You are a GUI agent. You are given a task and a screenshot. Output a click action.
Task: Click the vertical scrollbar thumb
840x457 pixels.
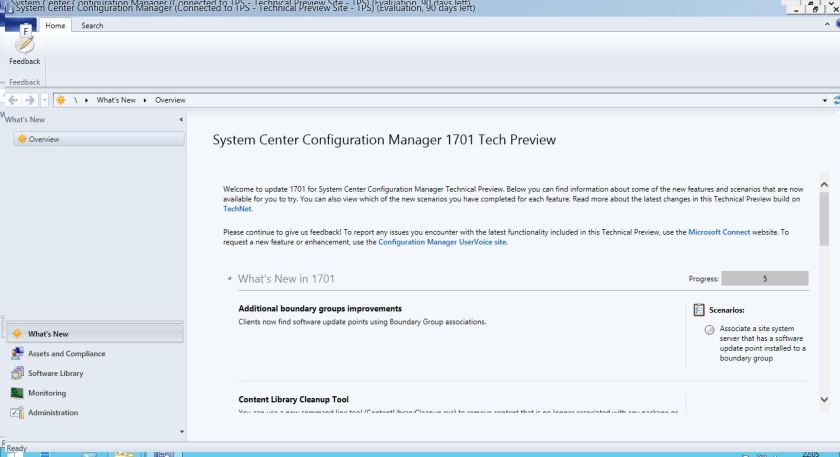click(824, 219)
